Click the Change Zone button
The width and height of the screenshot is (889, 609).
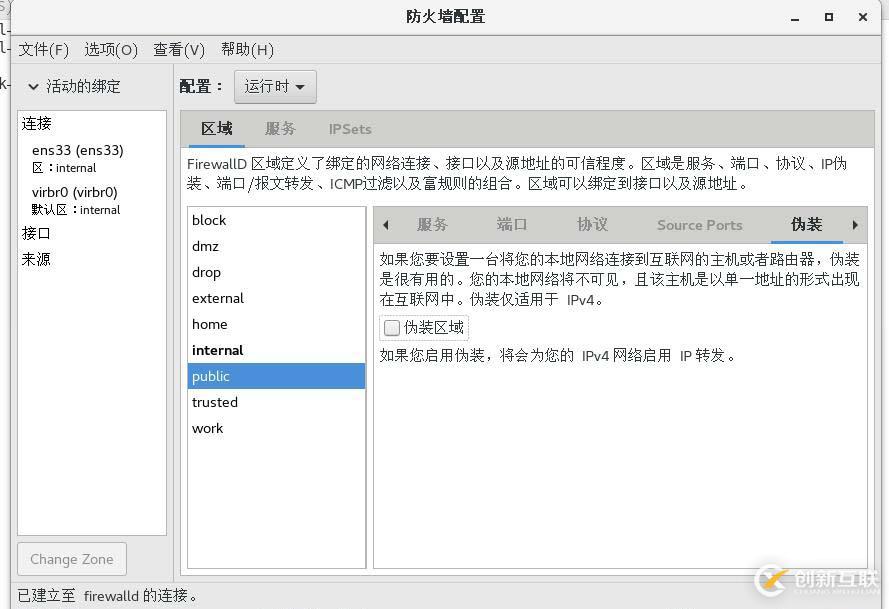tap(72, 559)
